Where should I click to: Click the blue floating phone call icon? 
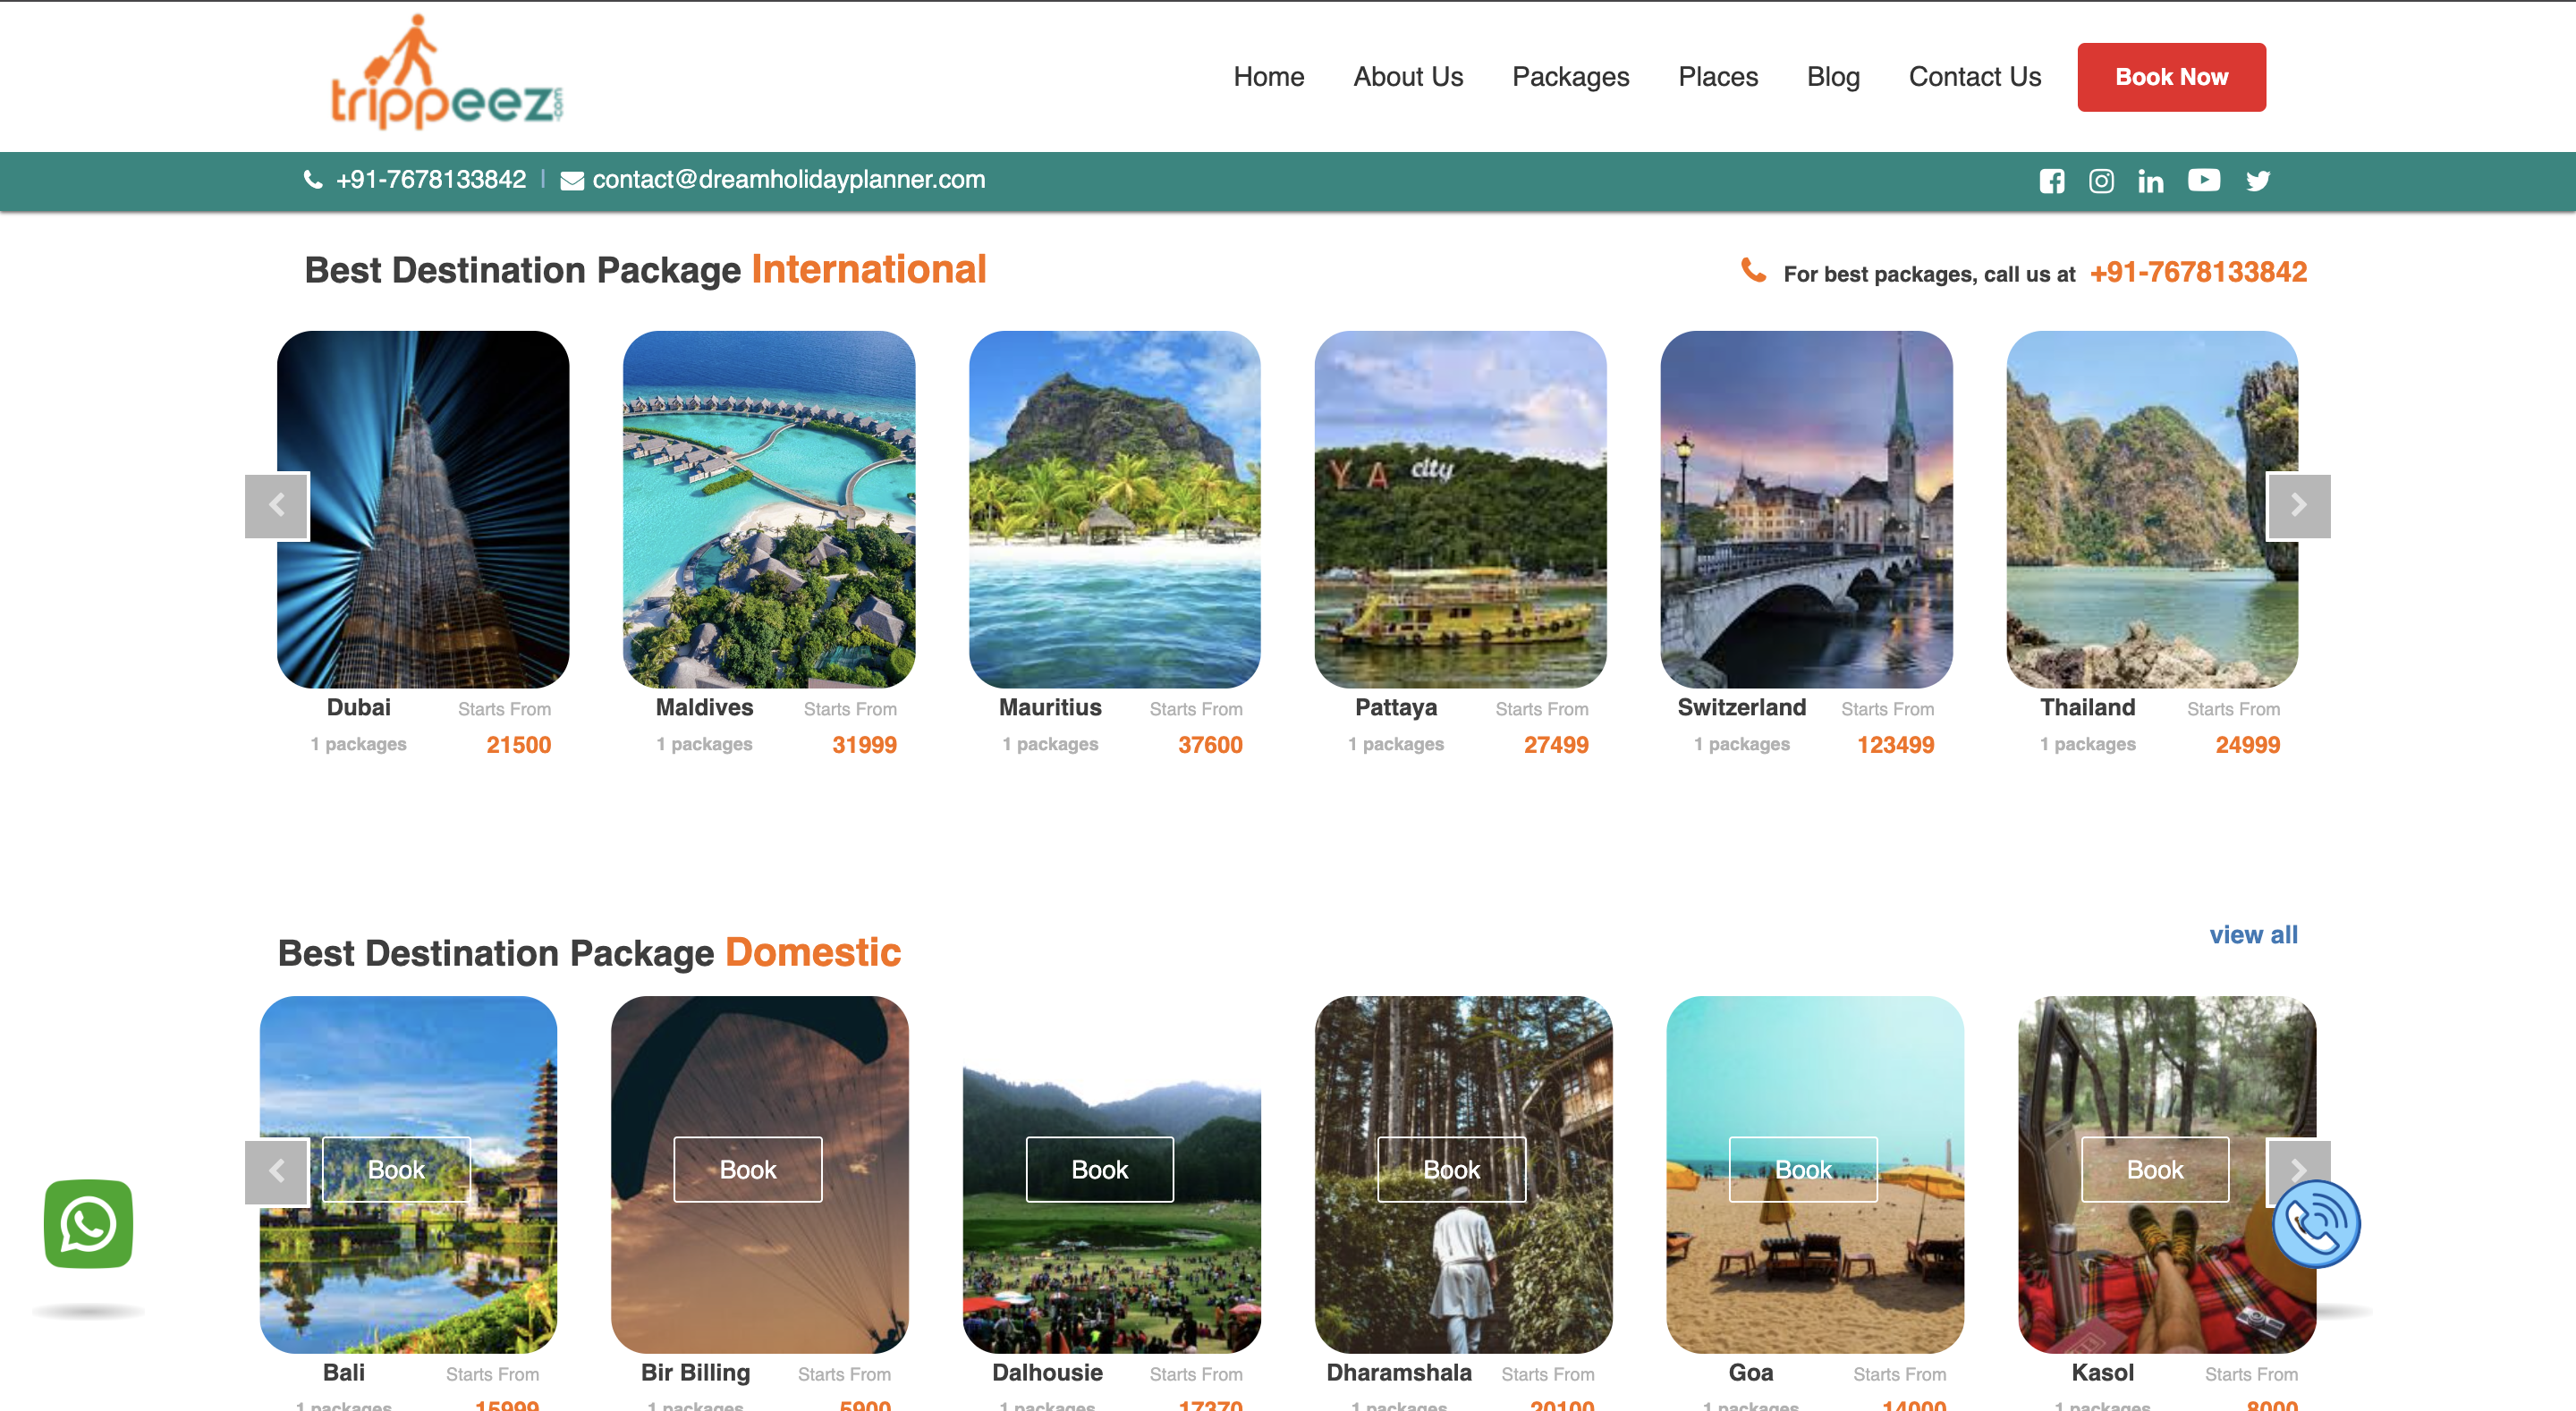tap(2316, 1223)
